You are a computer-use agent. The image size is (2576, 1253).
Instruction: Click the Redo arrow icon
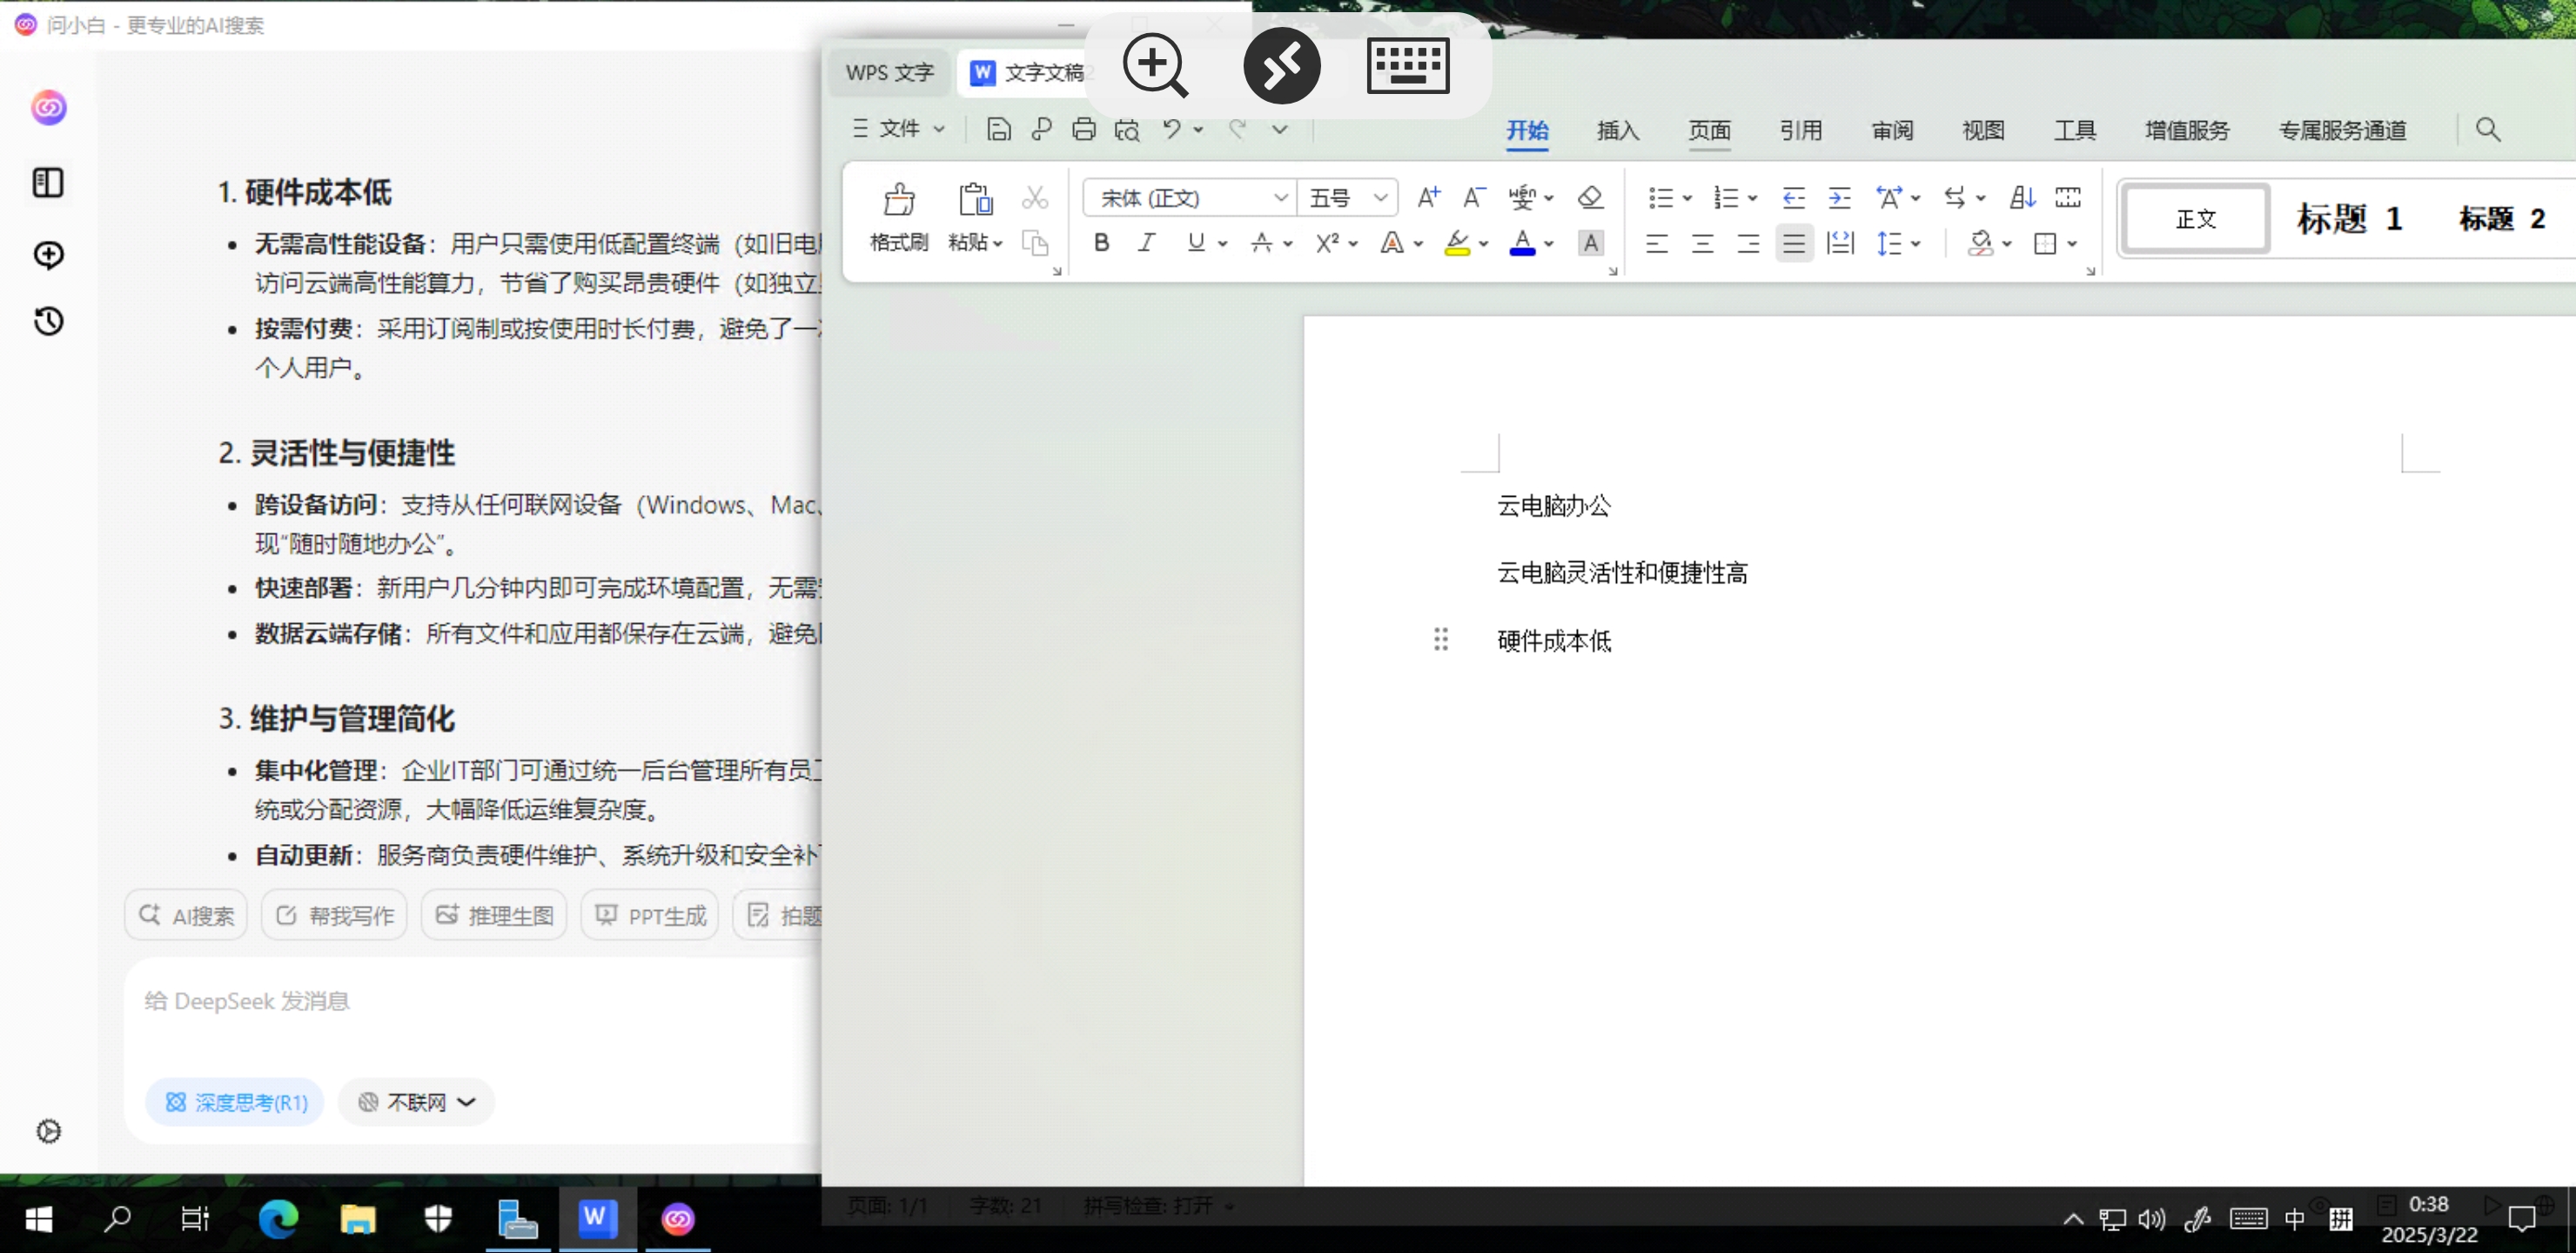click(x=1238, y=129)
